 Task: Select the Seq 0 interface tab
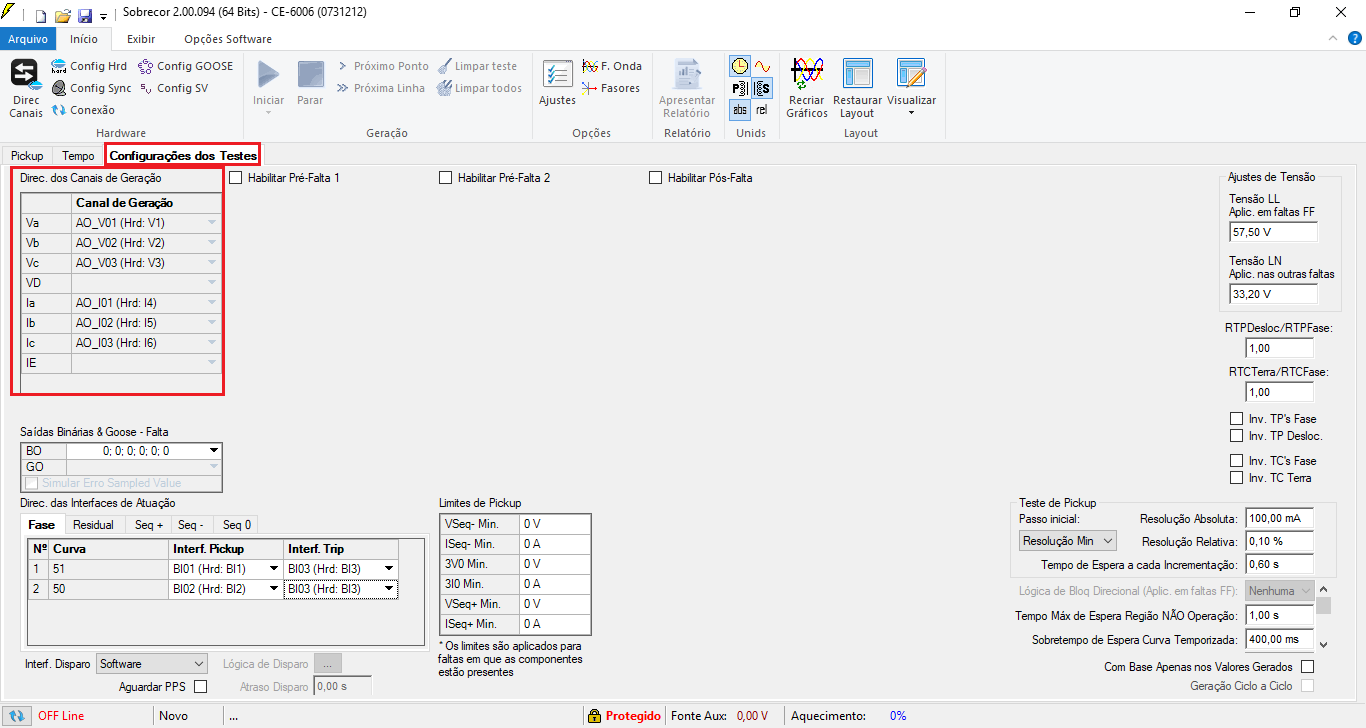237,525
